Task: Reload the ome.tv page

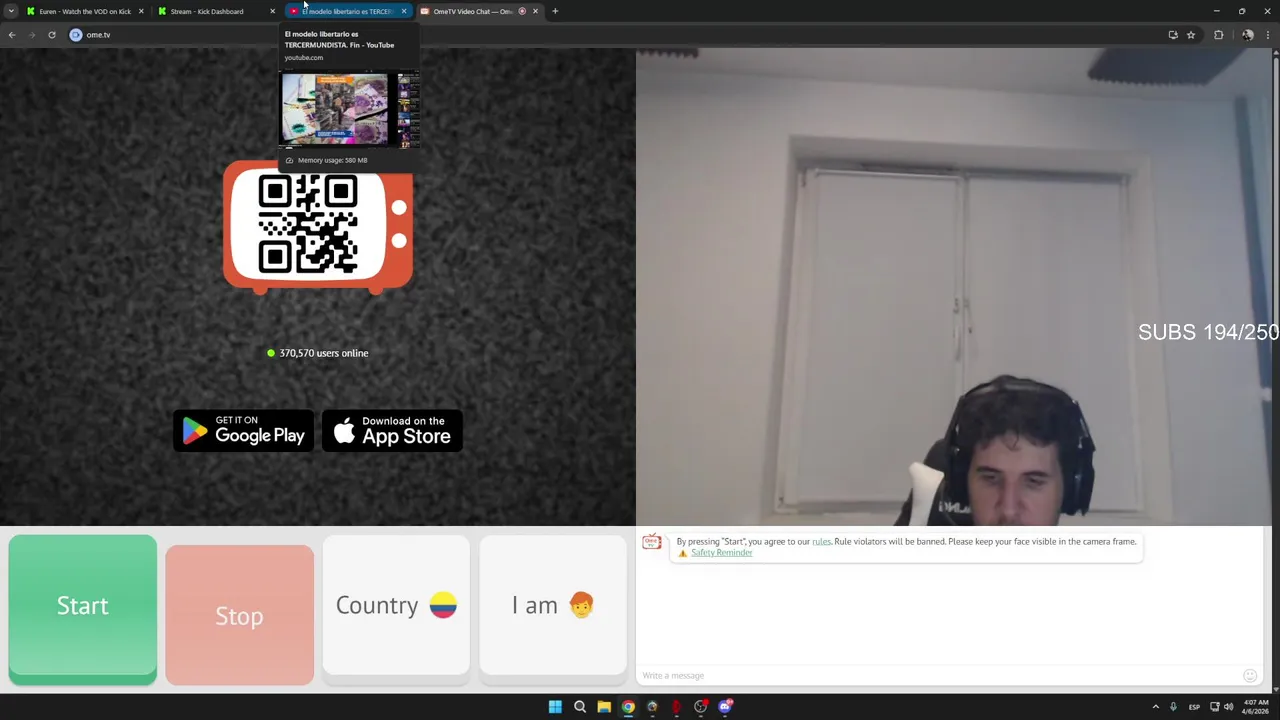Action: pyautogui.click(x=52, y=35)
